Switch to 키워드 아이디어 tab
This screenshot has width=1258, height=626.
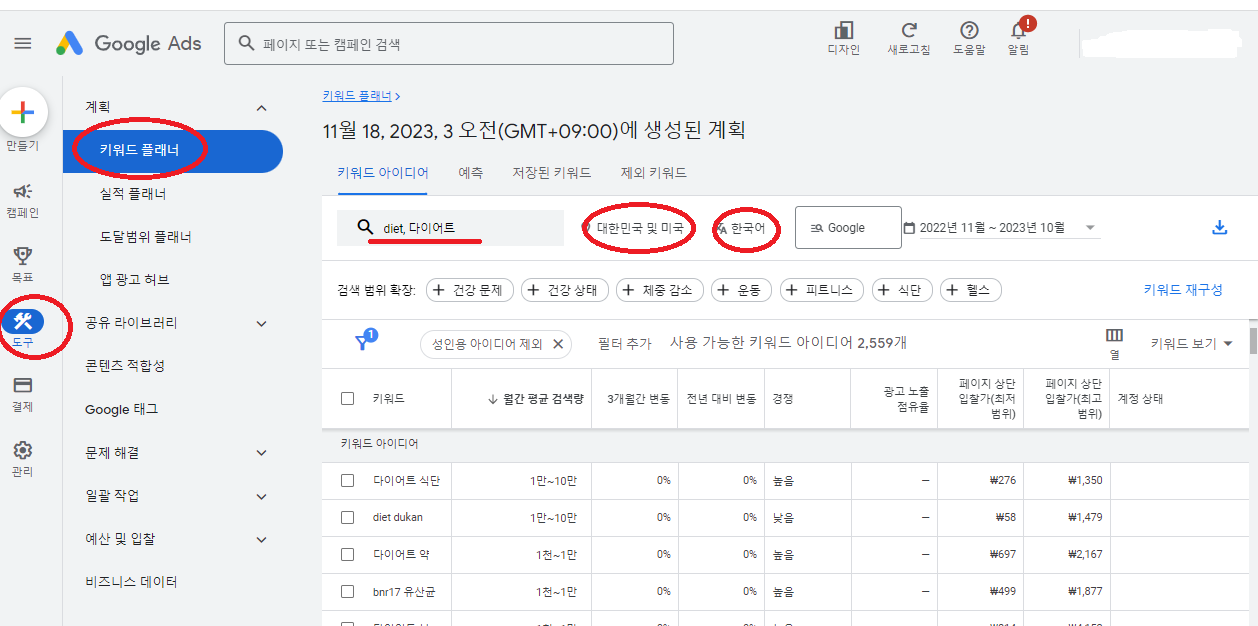click(x=382, y=173)
